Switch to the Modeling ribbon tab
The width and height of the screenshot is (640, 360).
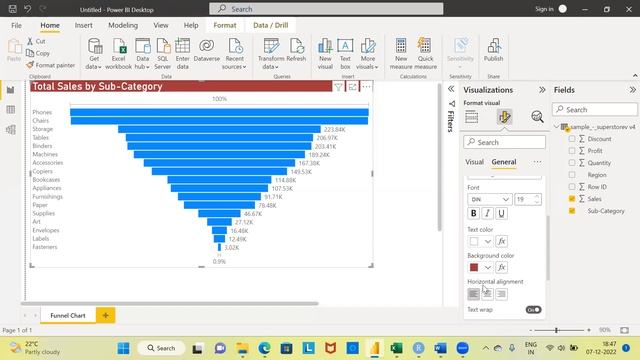click(x=123, y=25)
